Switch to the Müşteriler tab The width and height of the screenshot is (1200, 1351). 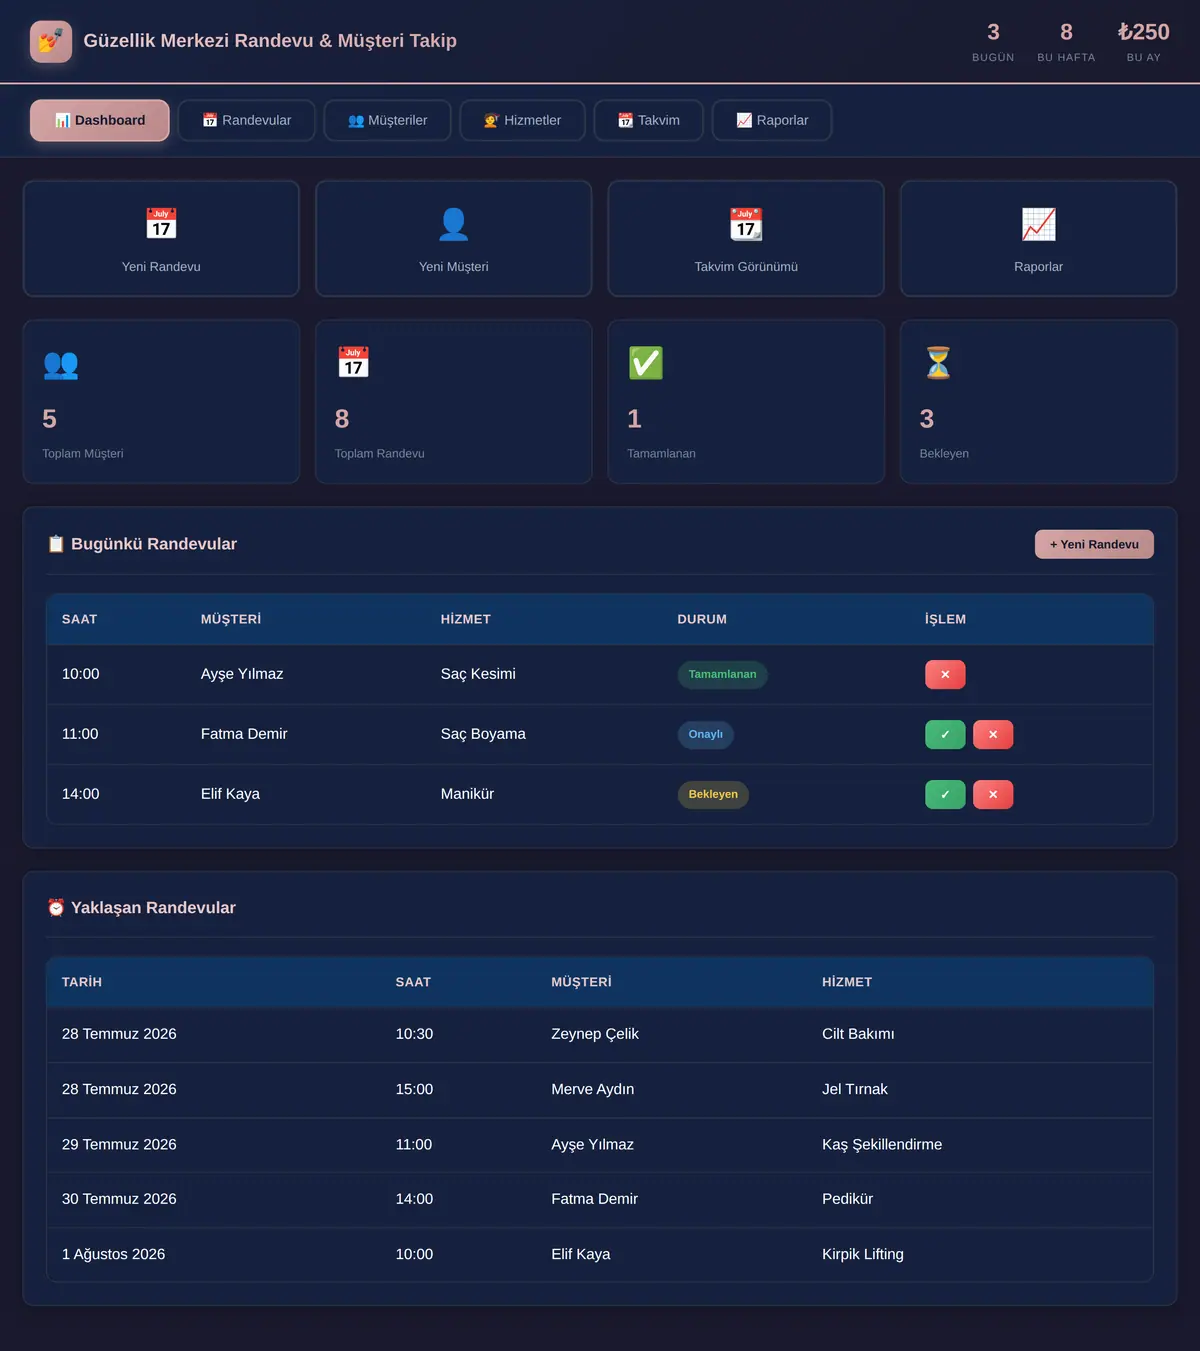point(387,120)
